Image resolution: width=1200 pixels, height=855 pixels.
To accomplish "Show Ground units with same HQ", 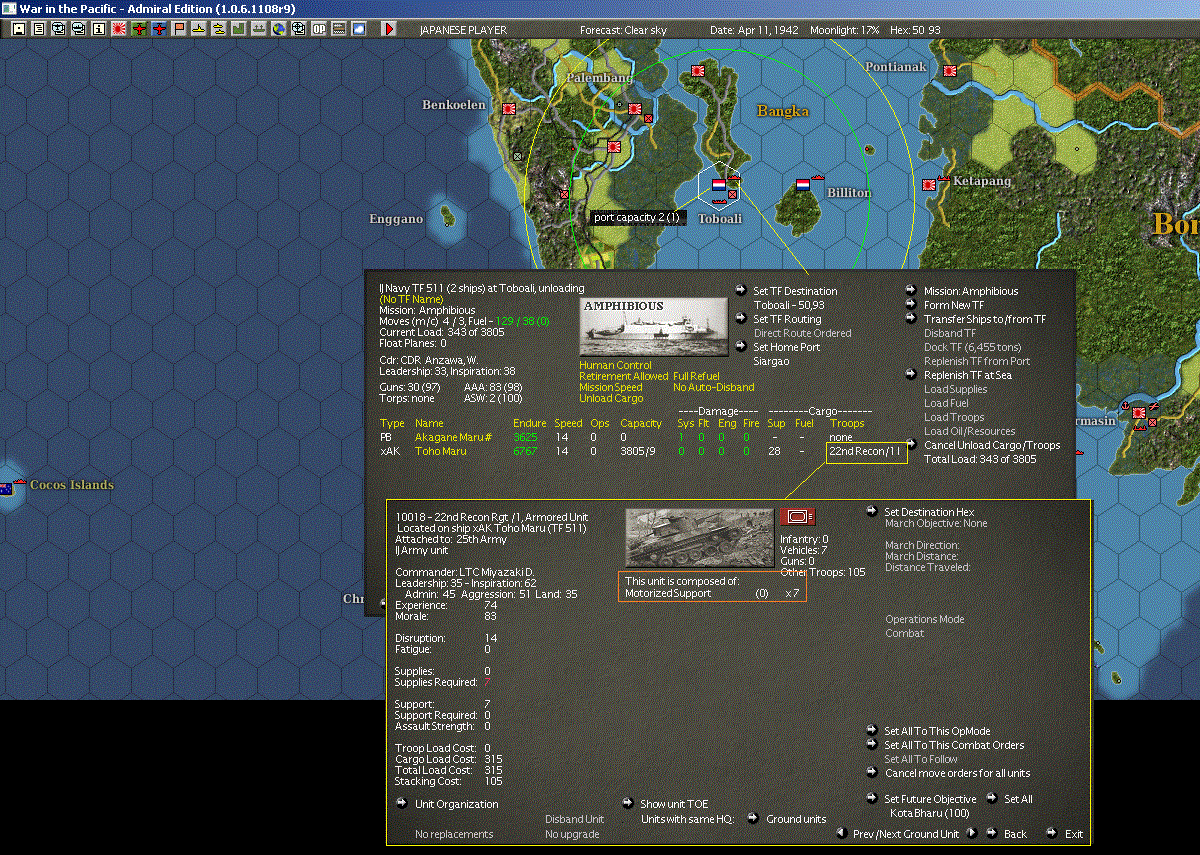I will [x=796, y=819].
